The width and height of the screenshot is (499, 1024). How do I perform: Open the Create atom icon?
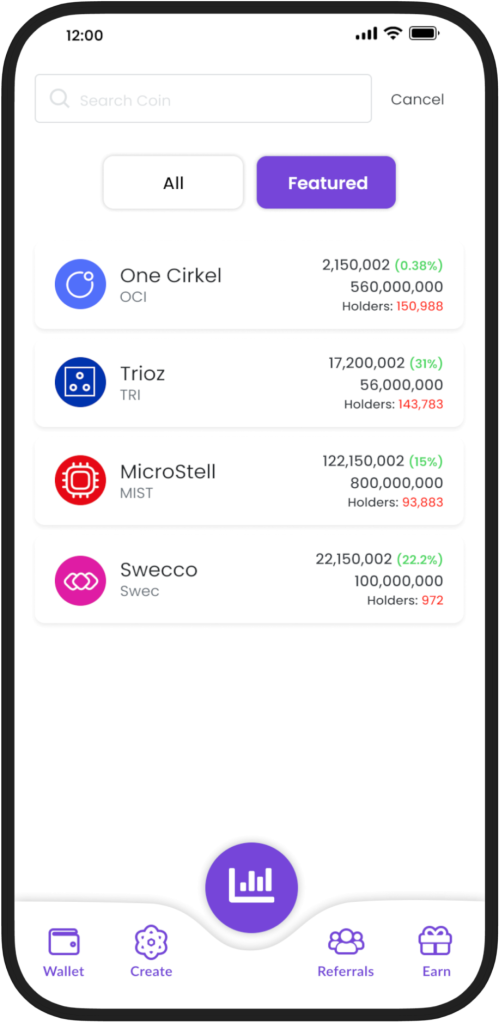pyautogui.click(x=151, y=942)
